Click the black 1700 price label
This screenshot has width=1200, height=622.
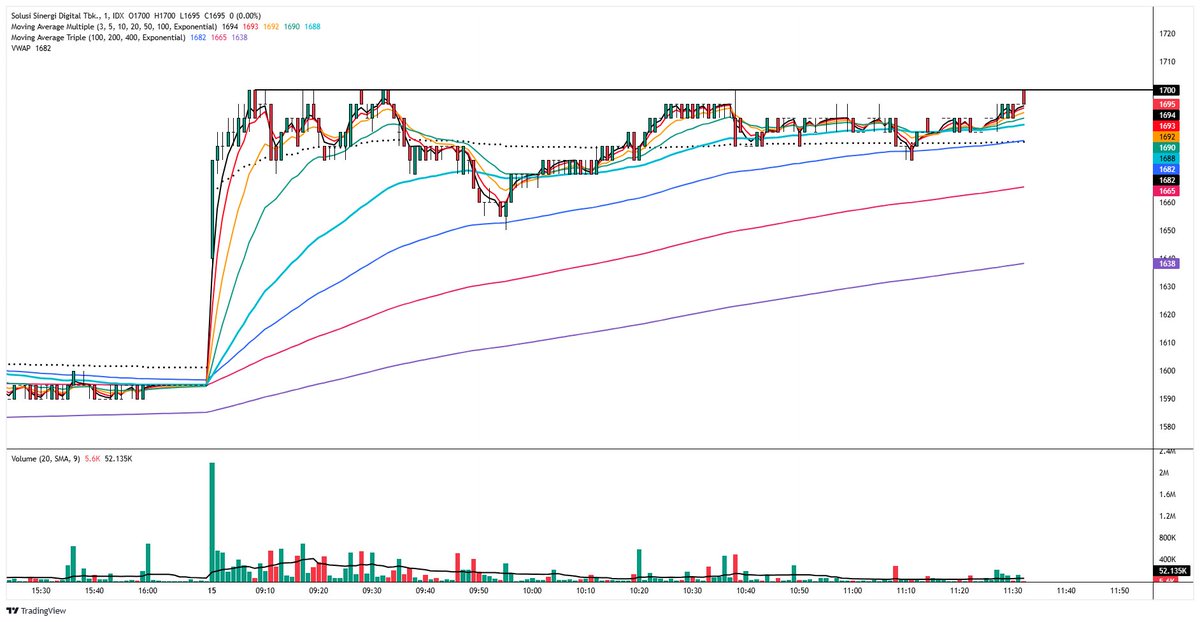pyautogui.click(x=1167, y=90)
